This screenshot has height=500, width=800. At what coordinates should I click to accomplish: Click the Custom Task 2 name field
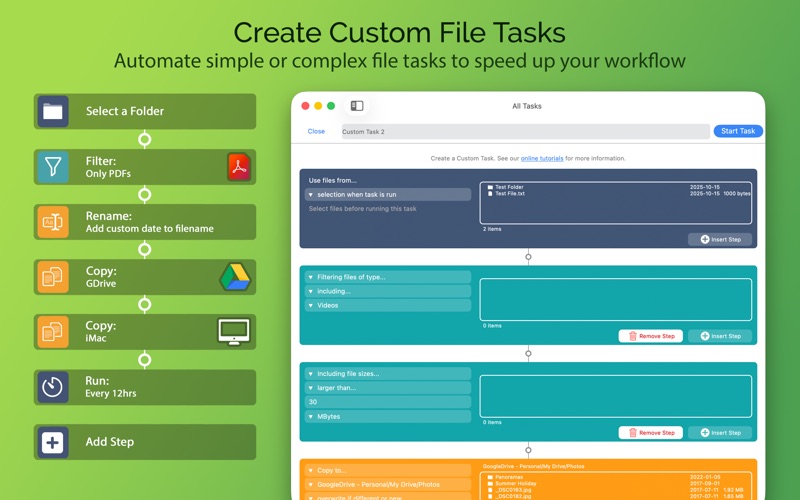tap(526, 132)
